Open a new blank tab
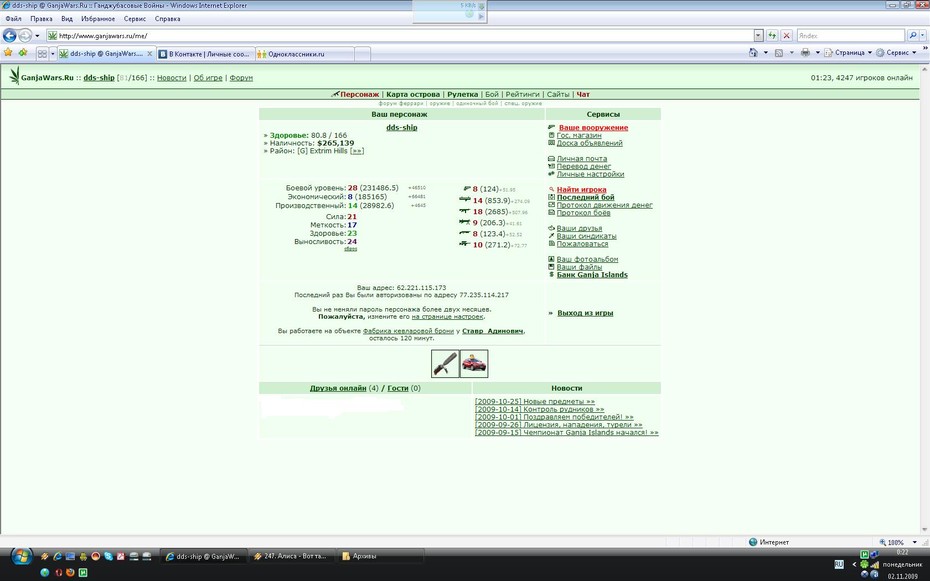930x581 pixels. (x=362, y=54)
